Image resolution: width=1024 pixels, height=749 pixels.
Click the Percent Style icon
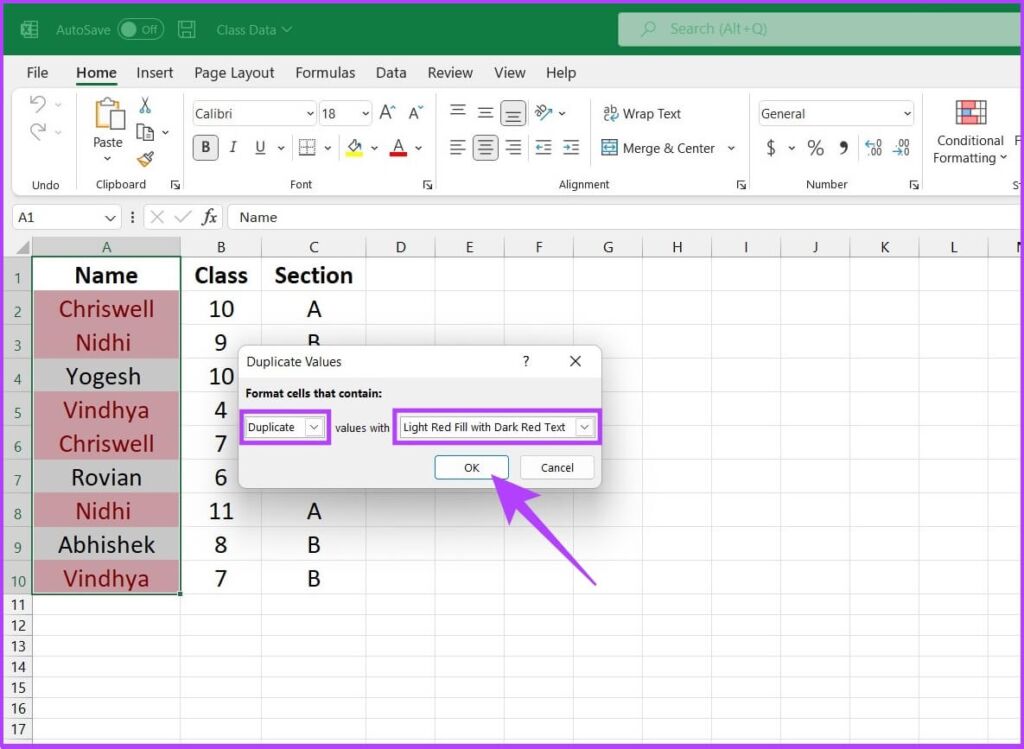click(815, 147)
